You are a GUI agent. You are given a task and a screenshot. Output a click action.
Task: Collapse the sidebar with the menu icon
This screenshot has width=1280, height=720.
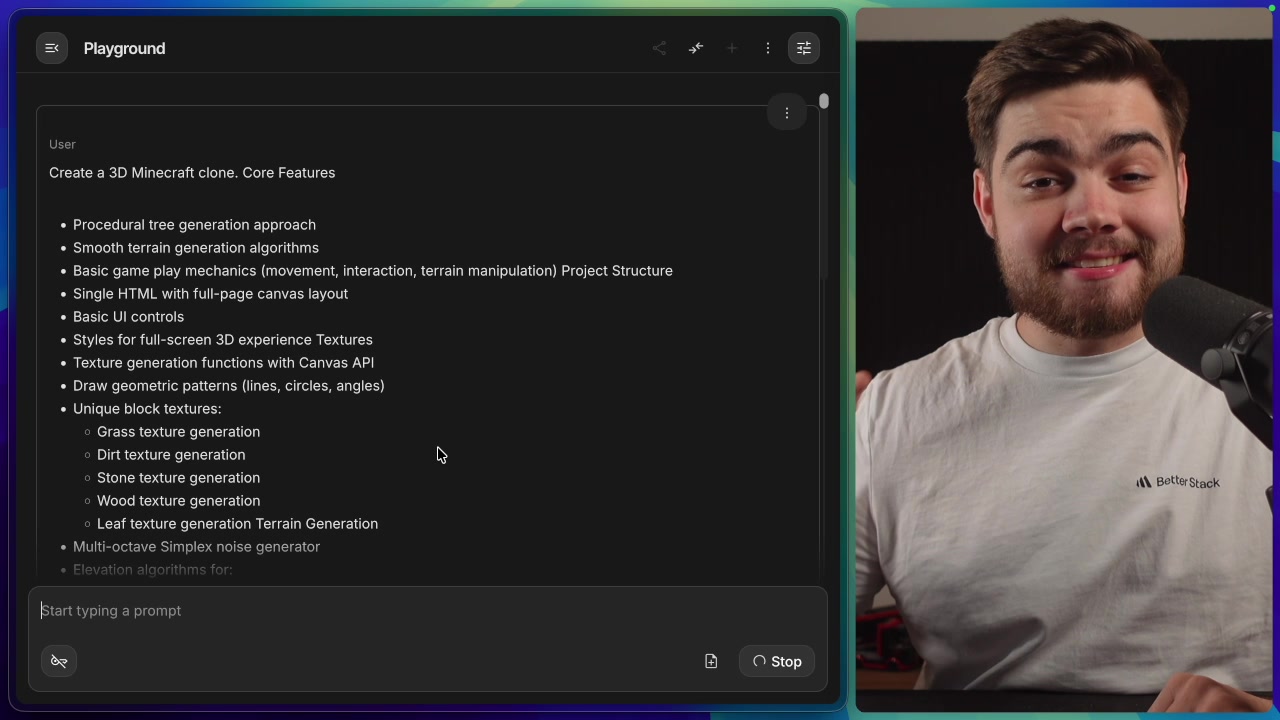click(x=52, y=48)
